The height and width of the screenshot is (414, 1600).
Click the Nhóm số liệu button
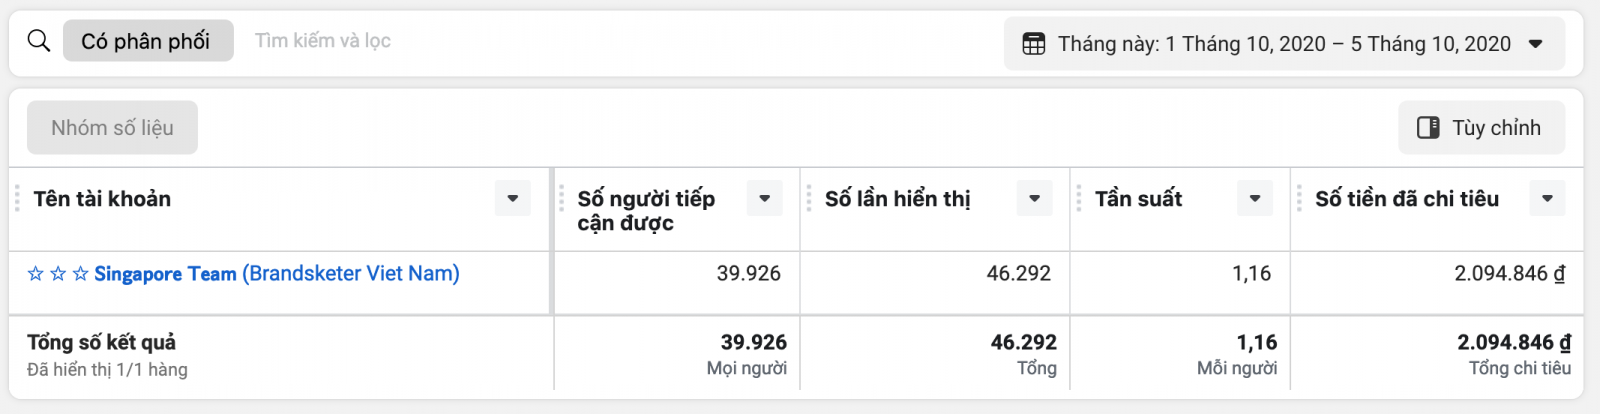112,128
